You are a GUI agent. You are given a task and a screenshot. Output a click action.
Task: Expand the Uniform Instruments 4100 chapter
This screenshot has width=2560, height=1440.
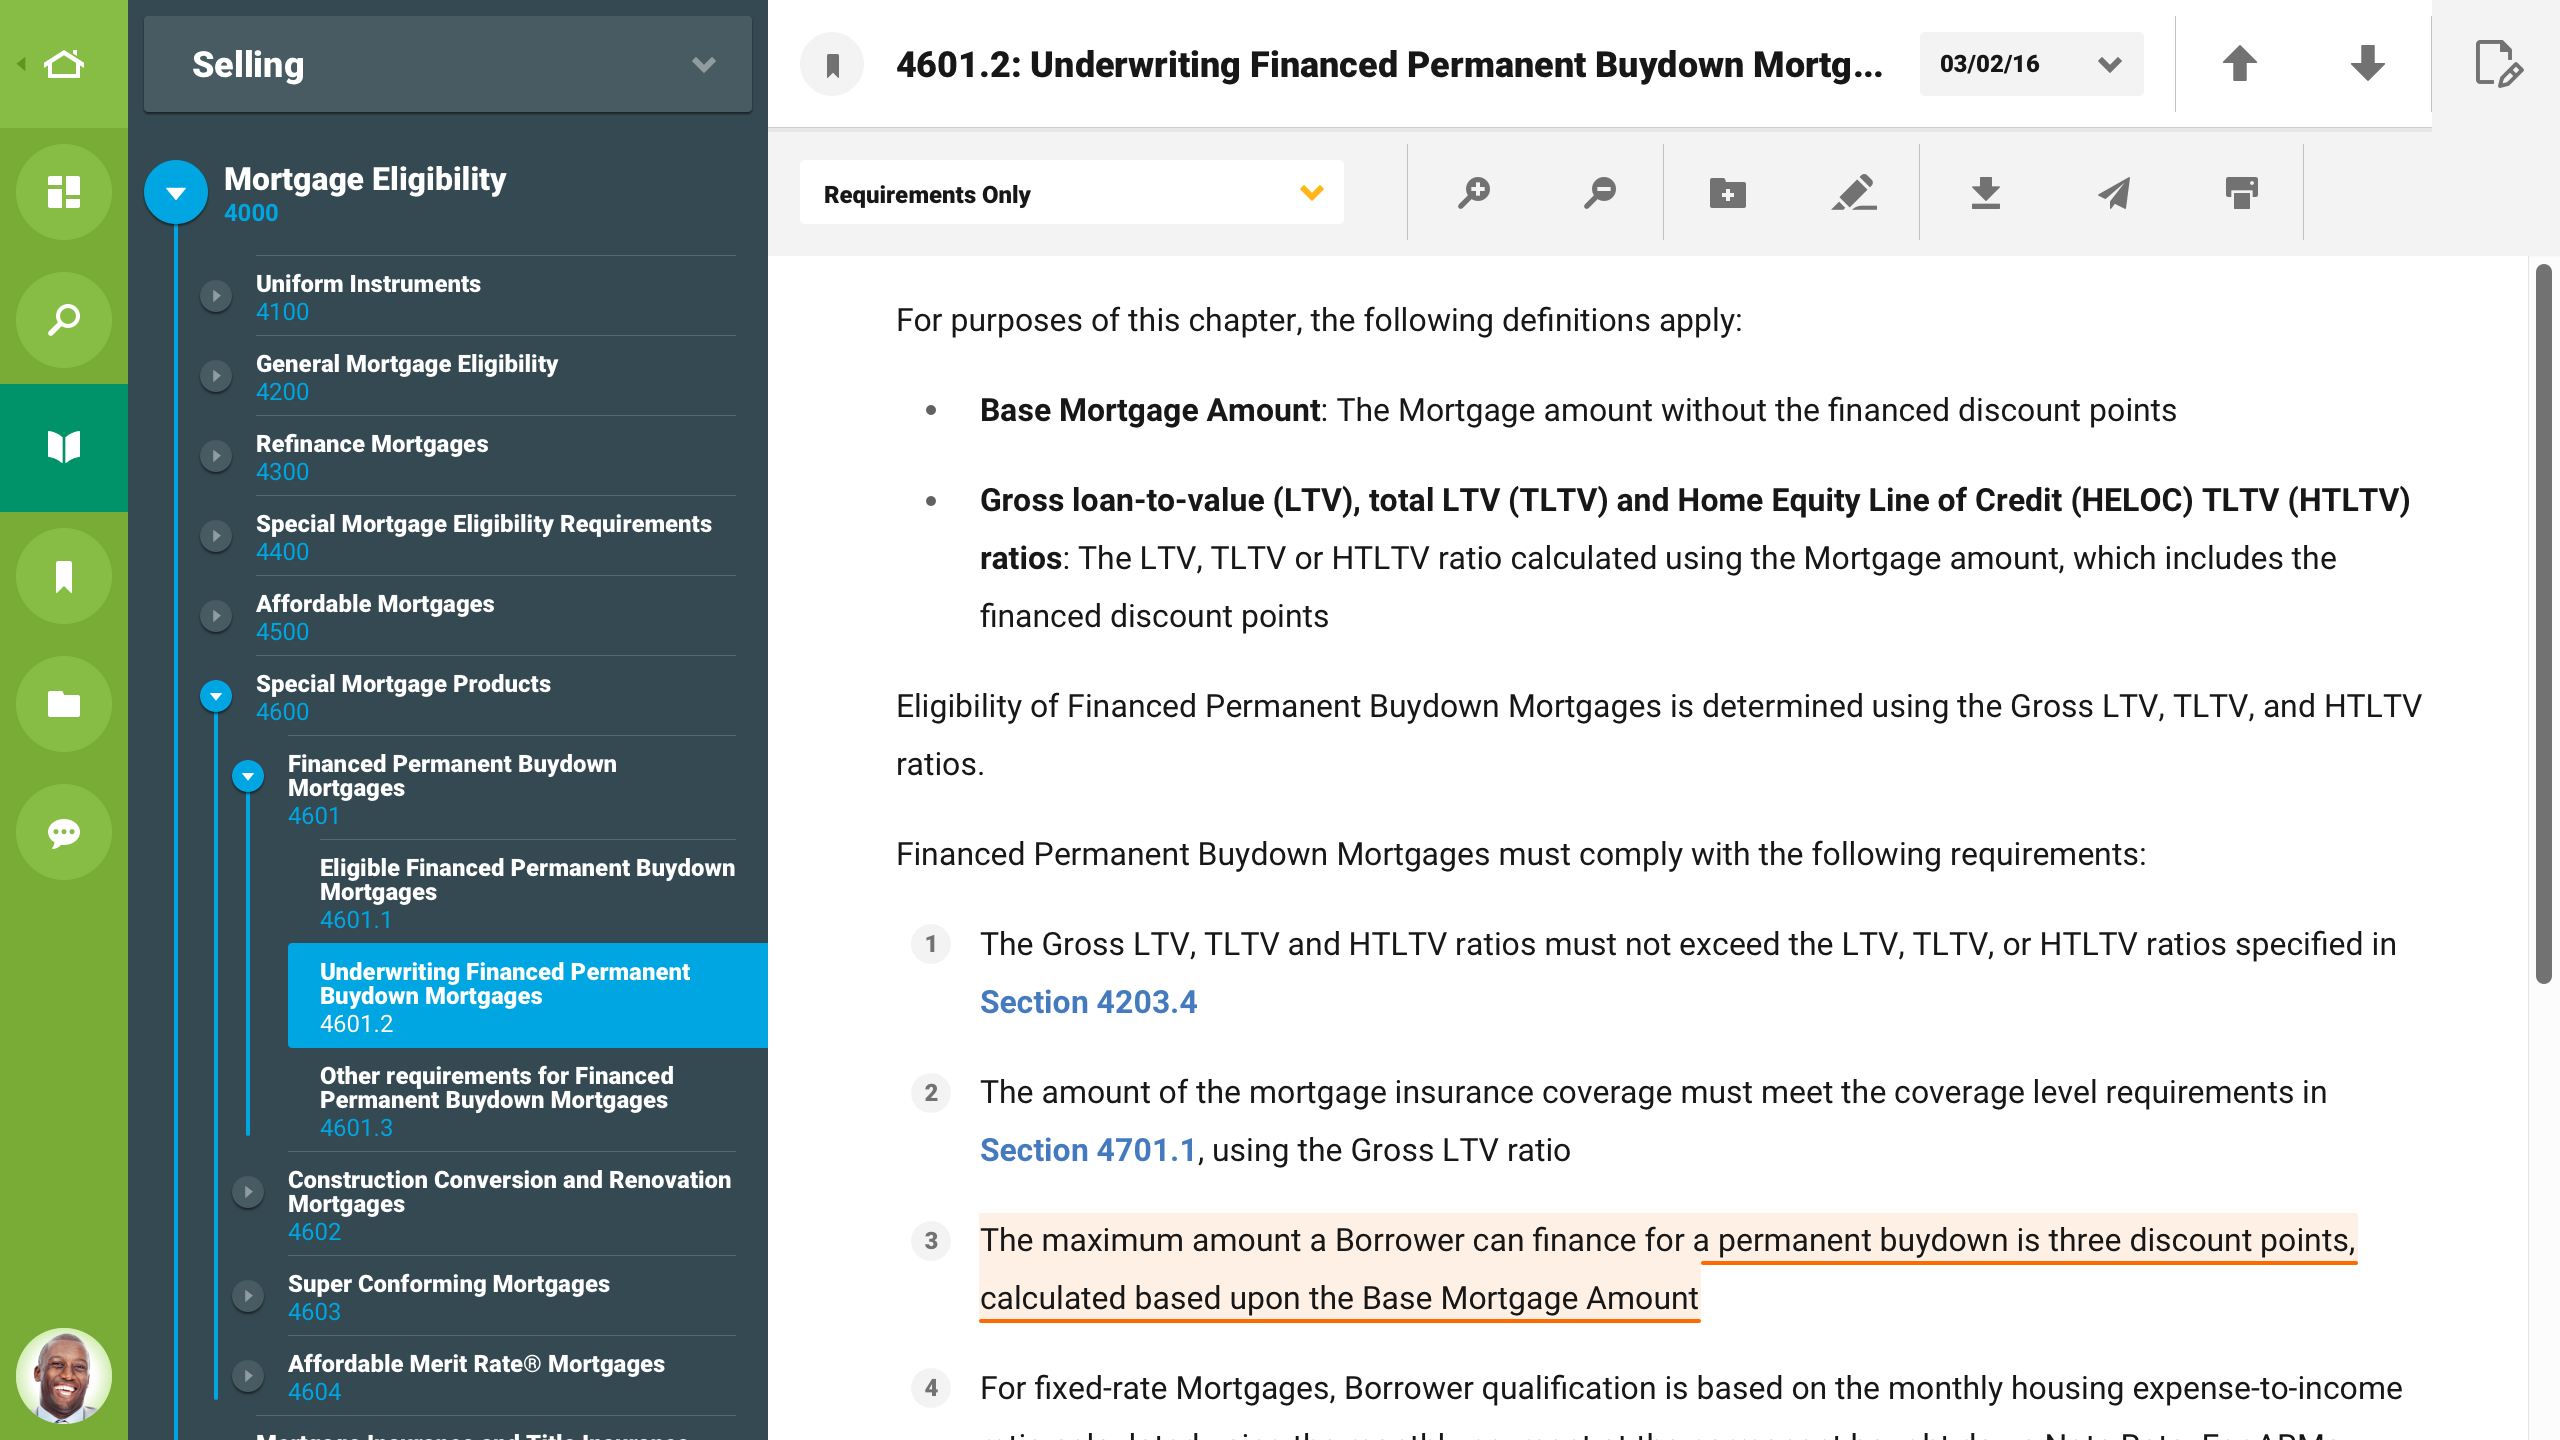coord(216,296)
